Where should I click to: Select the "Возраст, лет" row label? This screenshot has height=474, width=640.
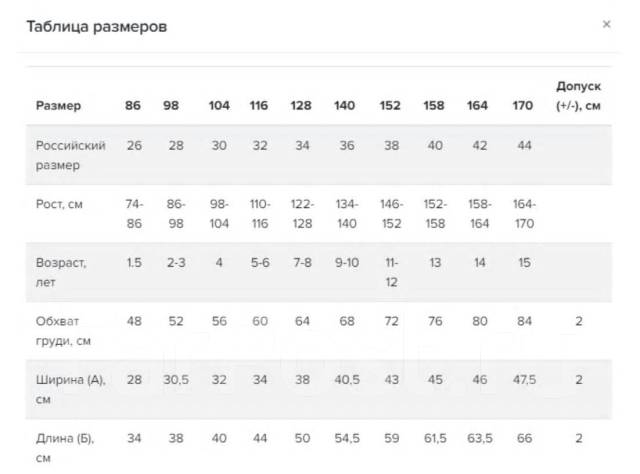click(62, 270)
